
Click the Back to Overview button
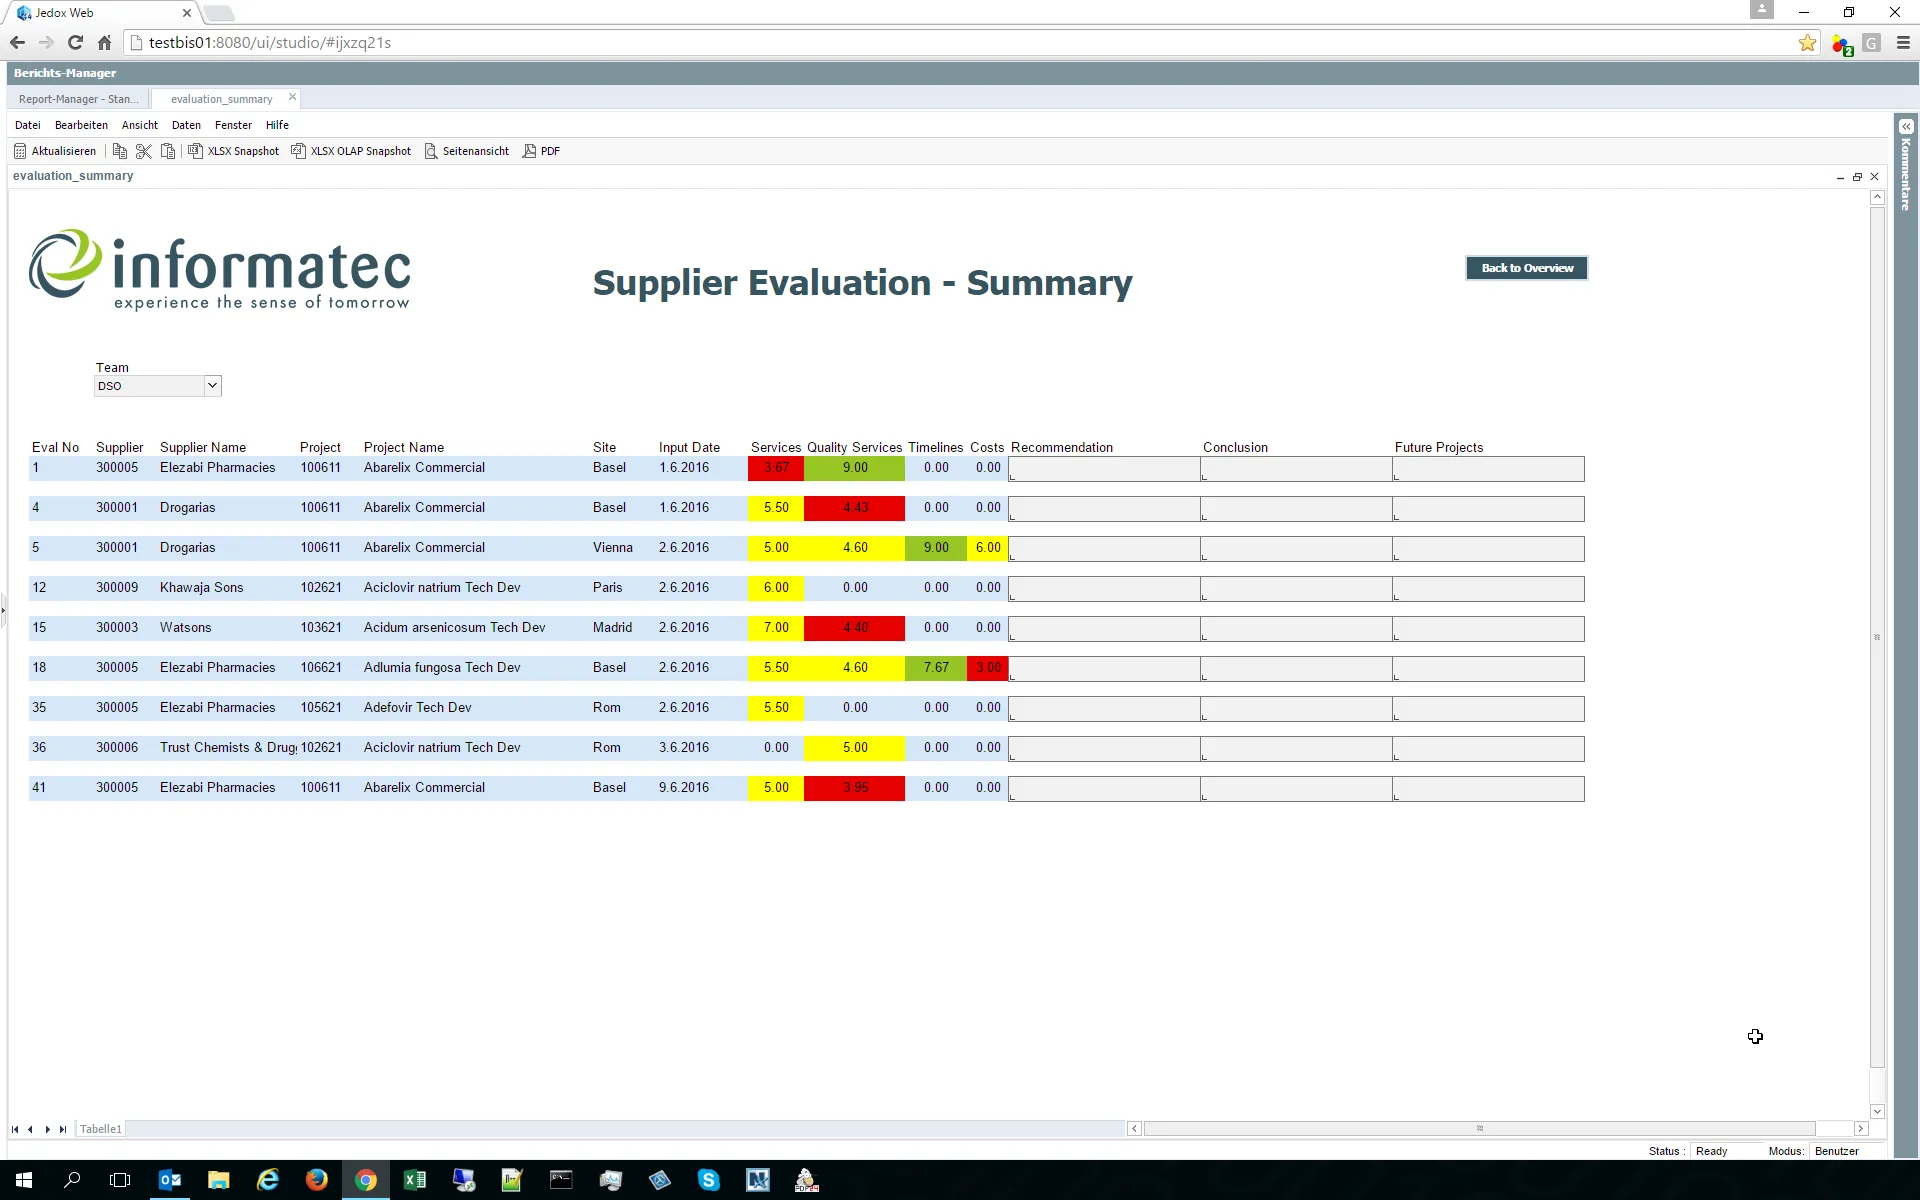[1527, 268]
